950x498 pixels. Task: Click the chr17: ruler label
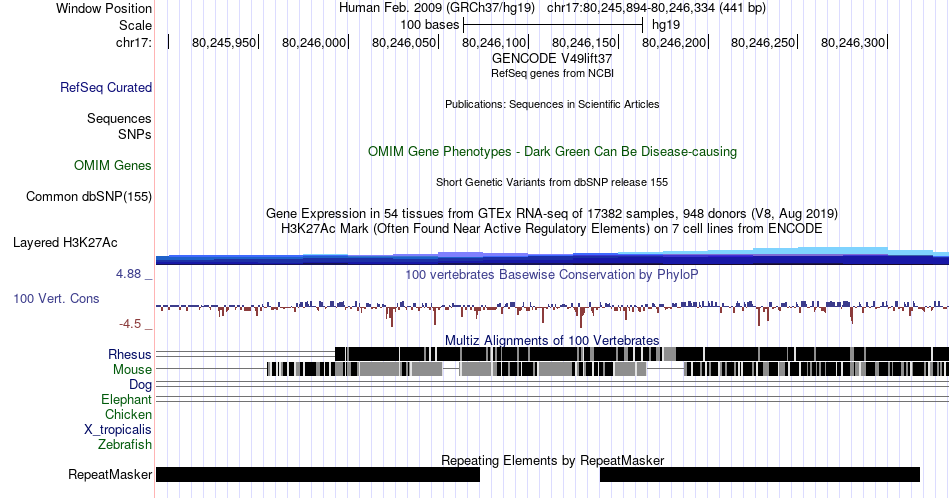tap(134, 42)
